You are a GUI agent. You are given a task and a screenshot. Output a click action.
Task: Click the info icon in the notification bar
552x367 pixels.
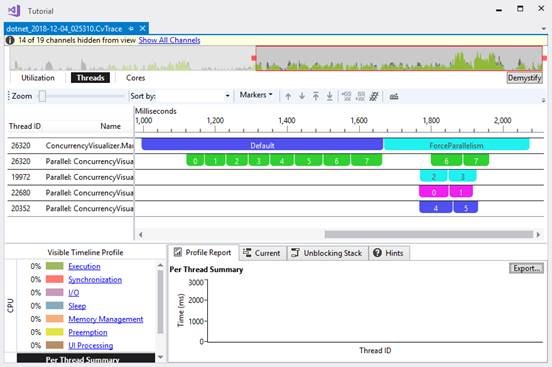[x=10, y=40]
